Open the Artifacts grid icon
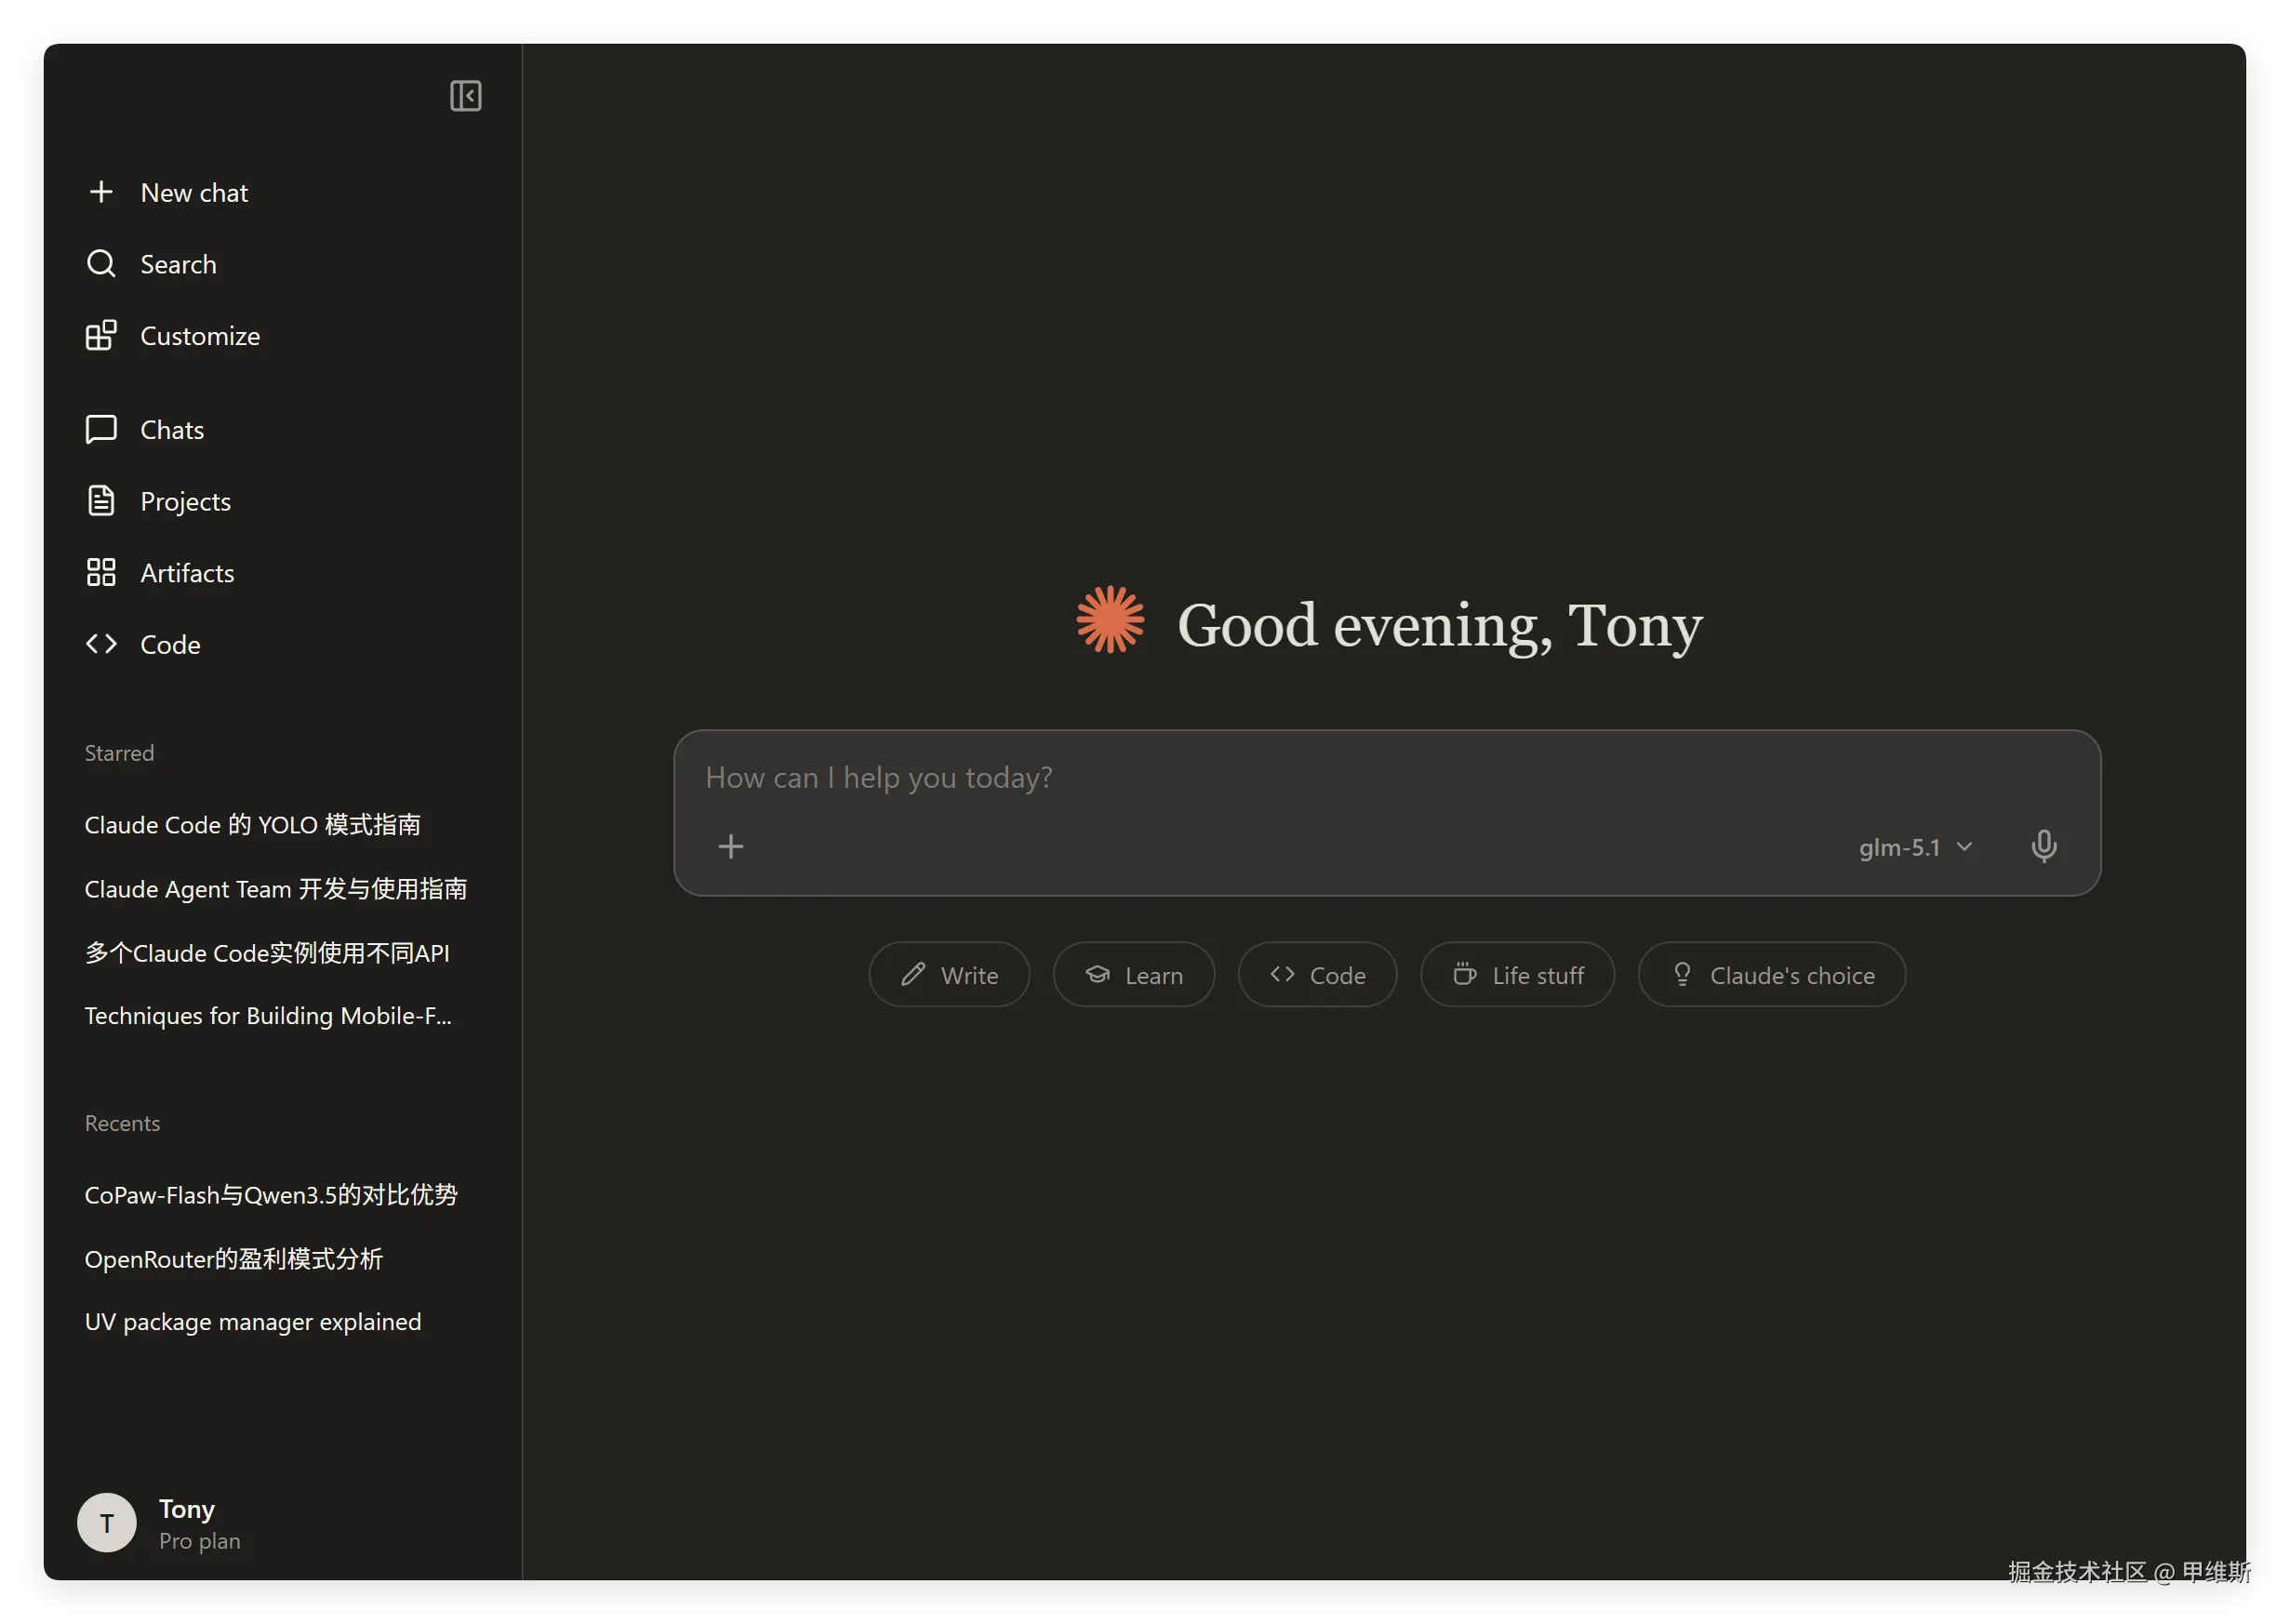Screen dimensions: 2290x1624 101,573
